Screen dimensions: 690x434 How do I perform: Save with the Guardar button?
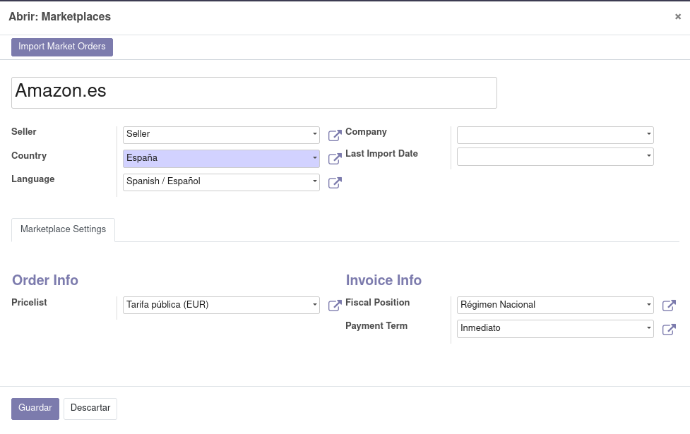[x=35, y=408]
